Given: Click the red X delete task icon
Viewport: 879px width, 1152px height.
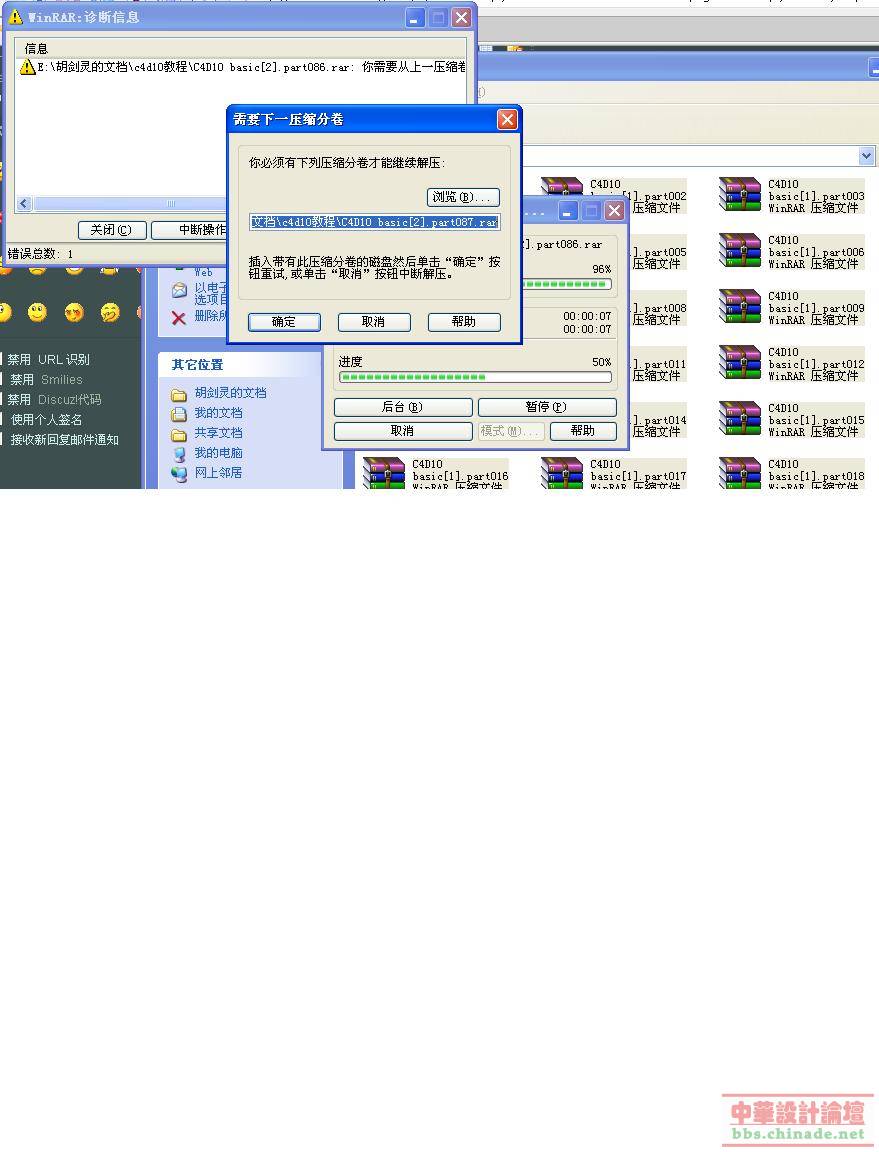Looking at the screenshot, I should tap(178, 317).
